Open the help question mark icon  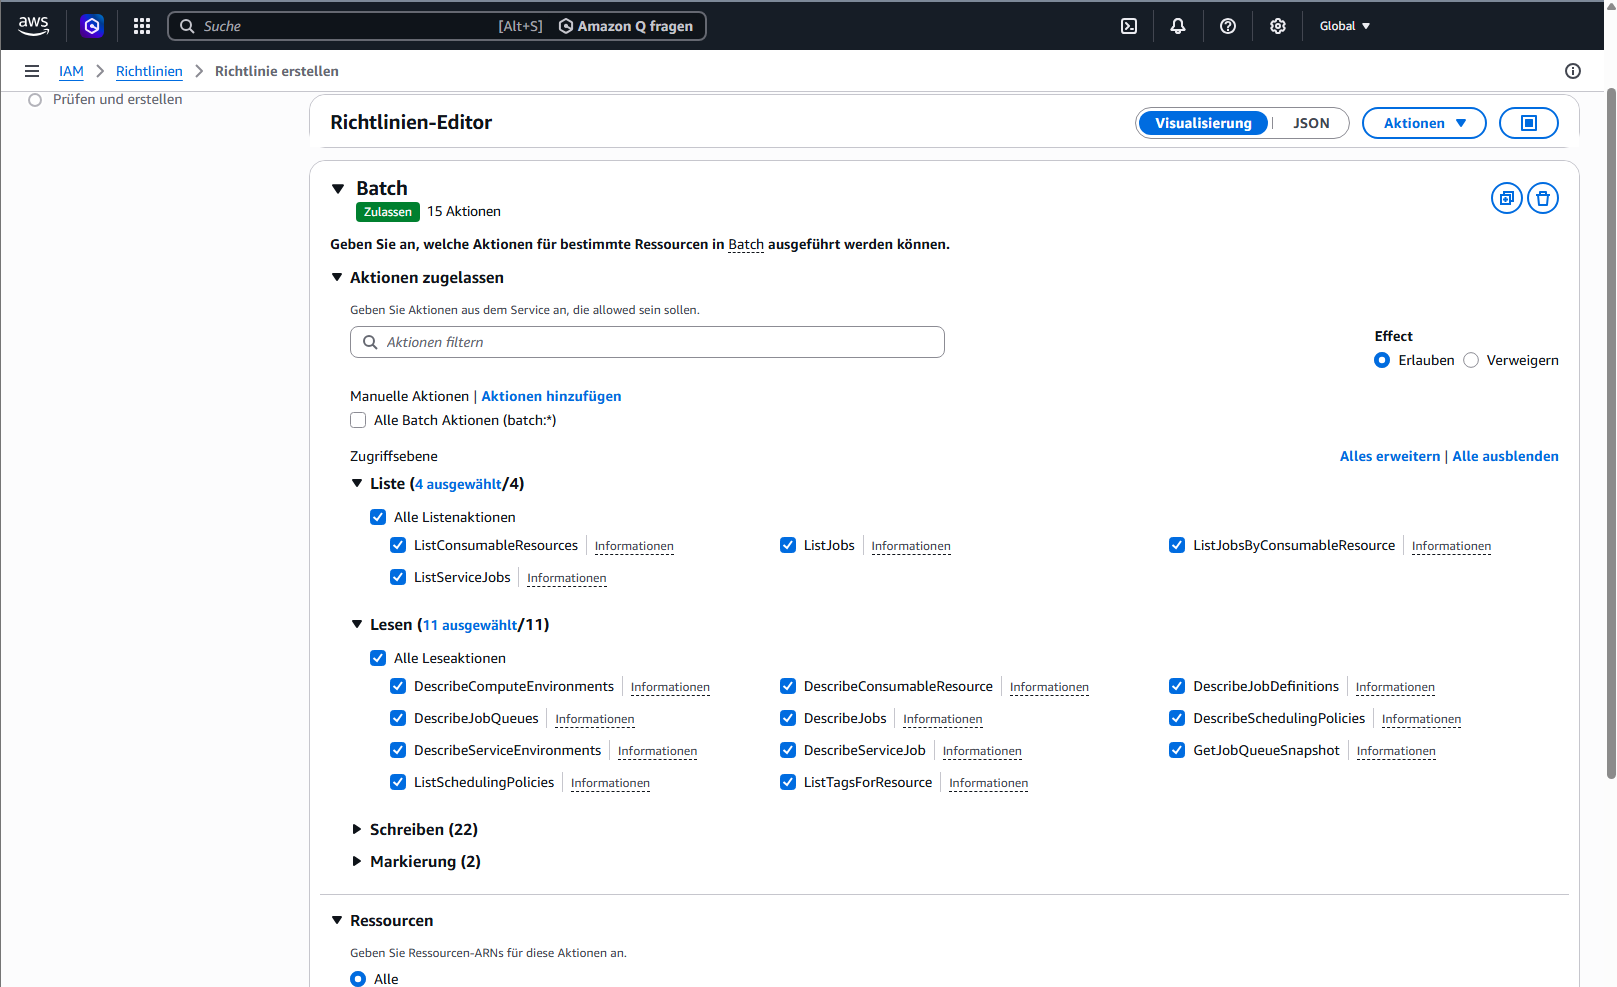(1228, 26)
